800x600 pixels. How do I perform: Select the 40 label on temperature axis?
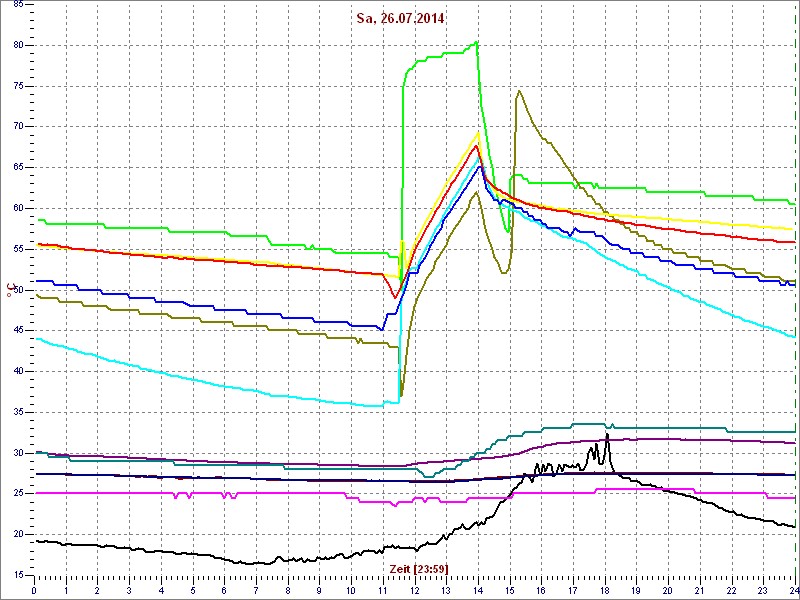(x=16, y=371)
